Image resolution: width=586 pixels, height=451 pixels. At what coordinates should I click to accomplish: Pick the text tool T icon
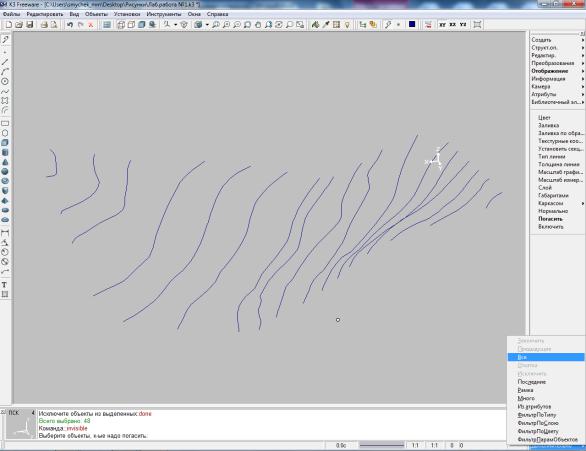coord(4,285)
